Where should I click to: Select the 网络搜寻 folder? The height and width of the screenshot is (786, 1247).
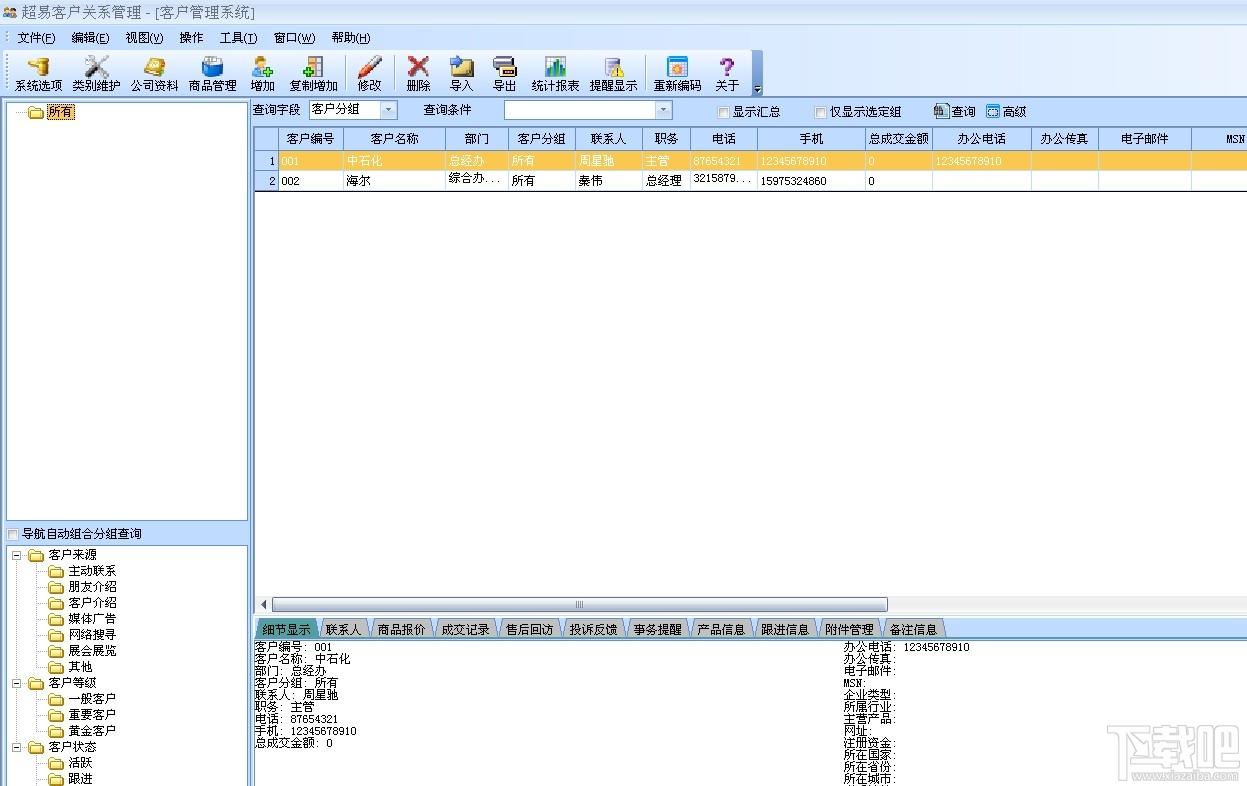92,635
